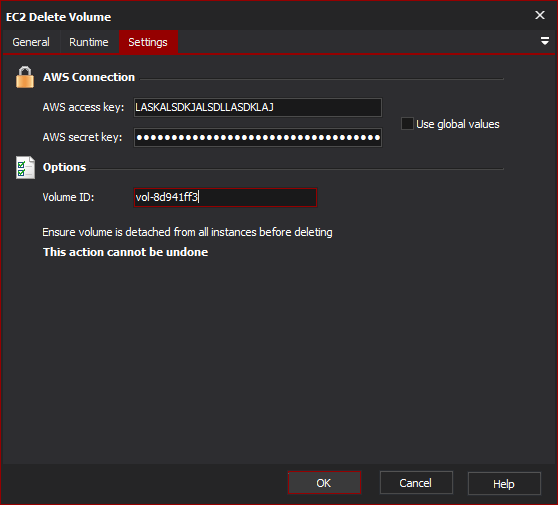Focus the AWS secret key field

(258, 137)
